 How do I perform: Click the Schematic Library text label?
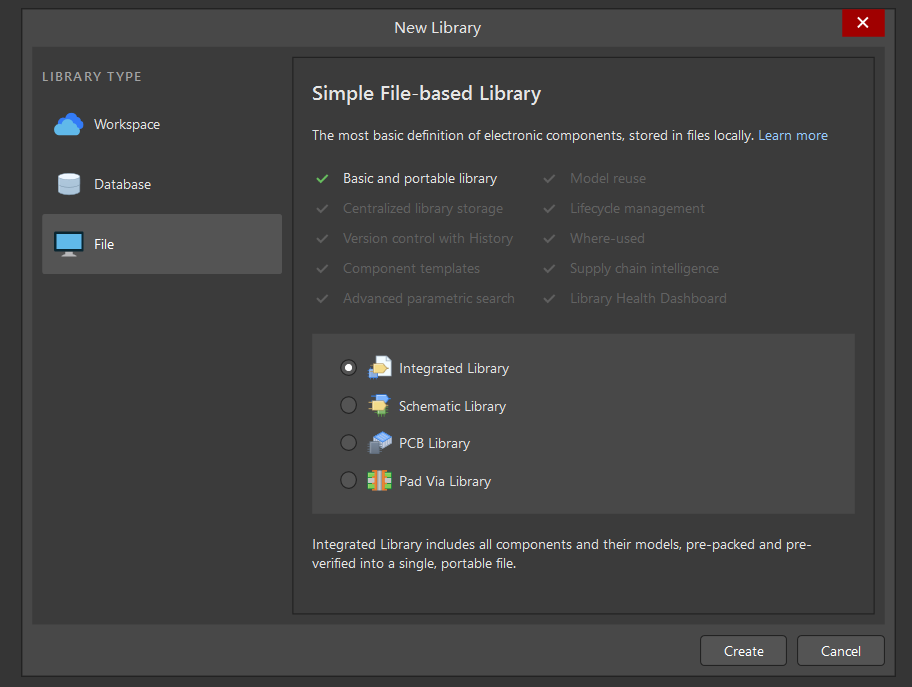click(x=452, y=406)
